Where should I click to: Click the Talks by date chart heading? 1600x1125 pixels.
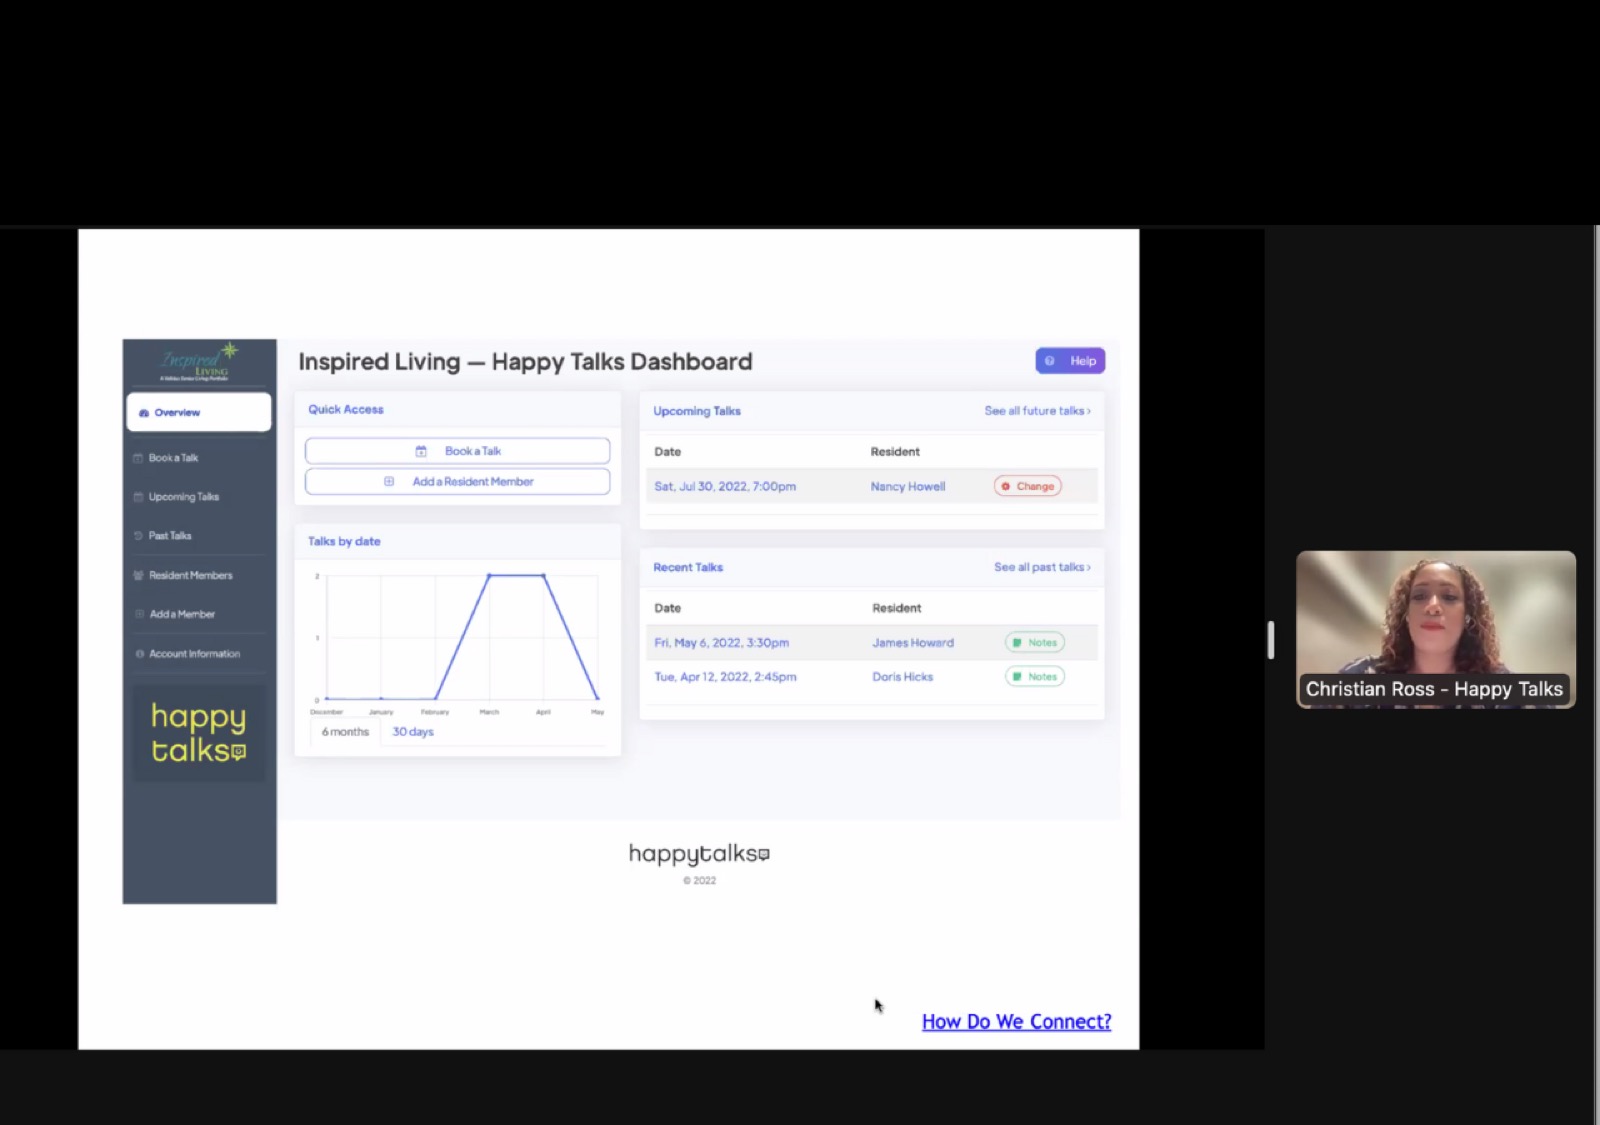(344, 542)
